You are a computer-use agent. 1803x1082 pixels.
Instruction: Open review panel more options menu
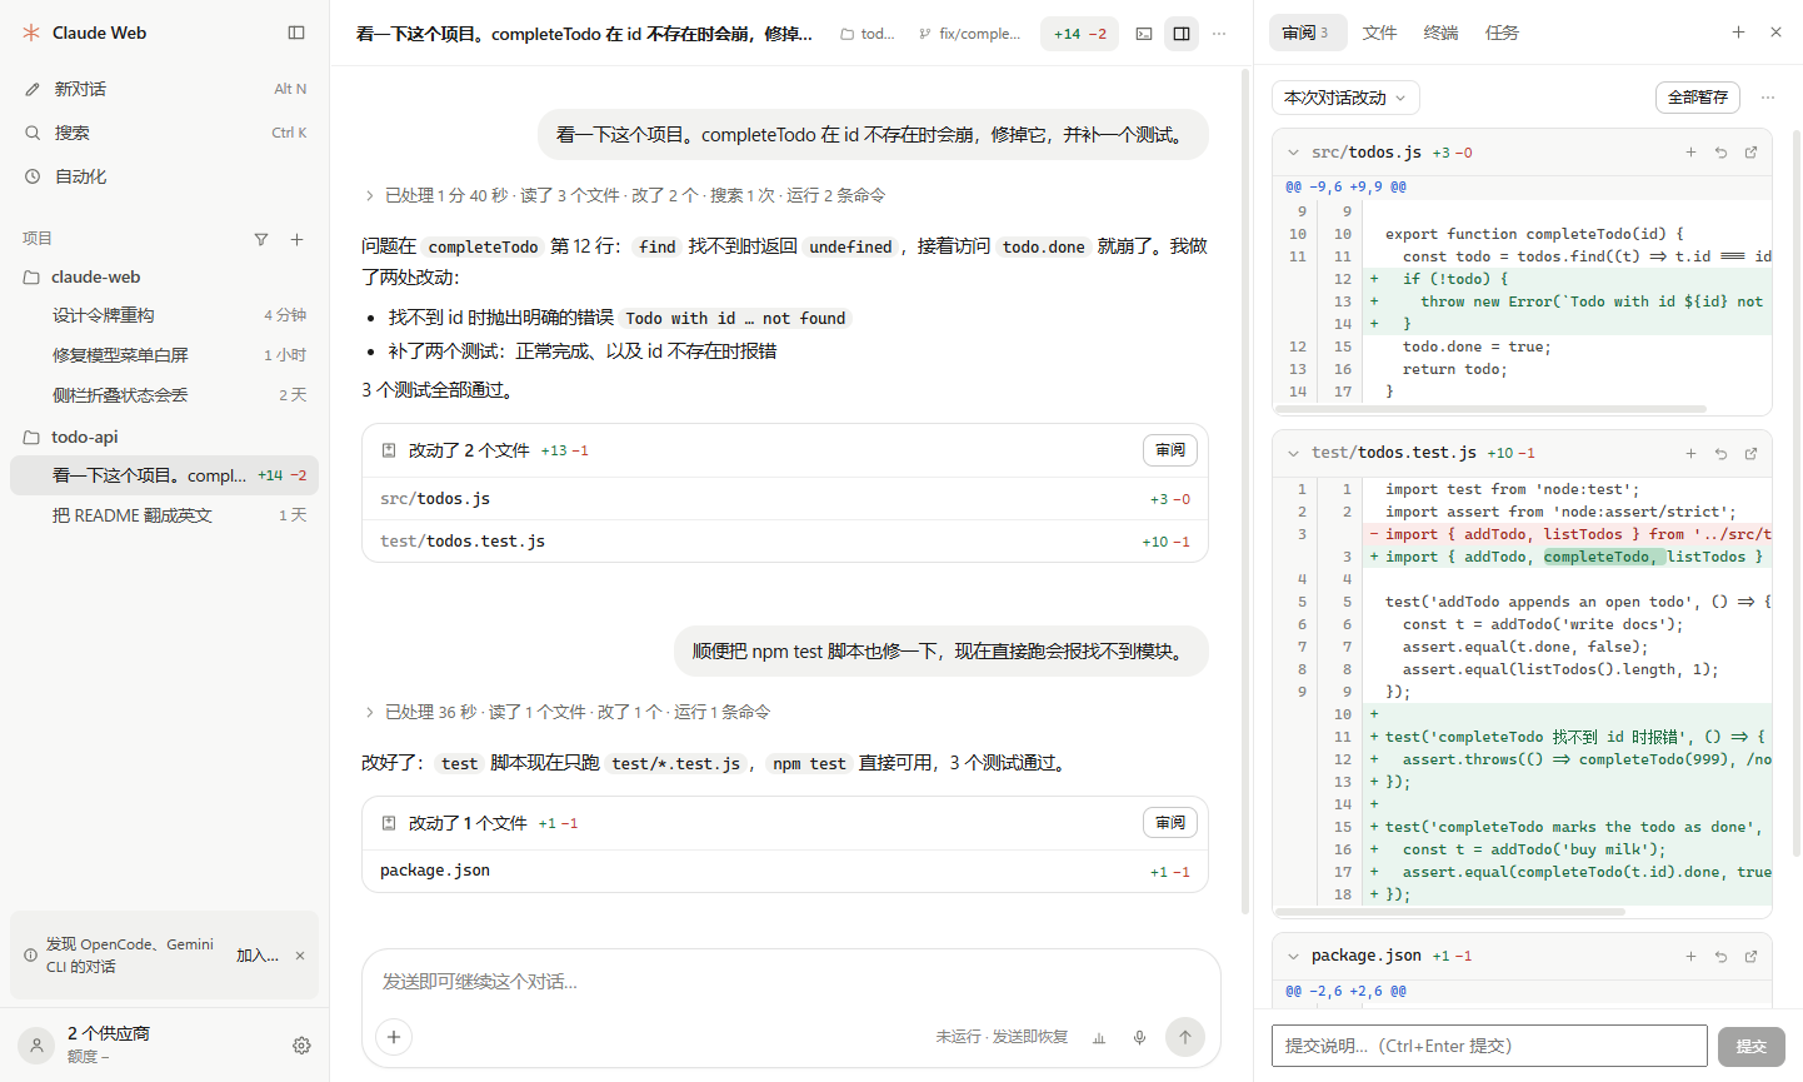(x=1768, y=98)
